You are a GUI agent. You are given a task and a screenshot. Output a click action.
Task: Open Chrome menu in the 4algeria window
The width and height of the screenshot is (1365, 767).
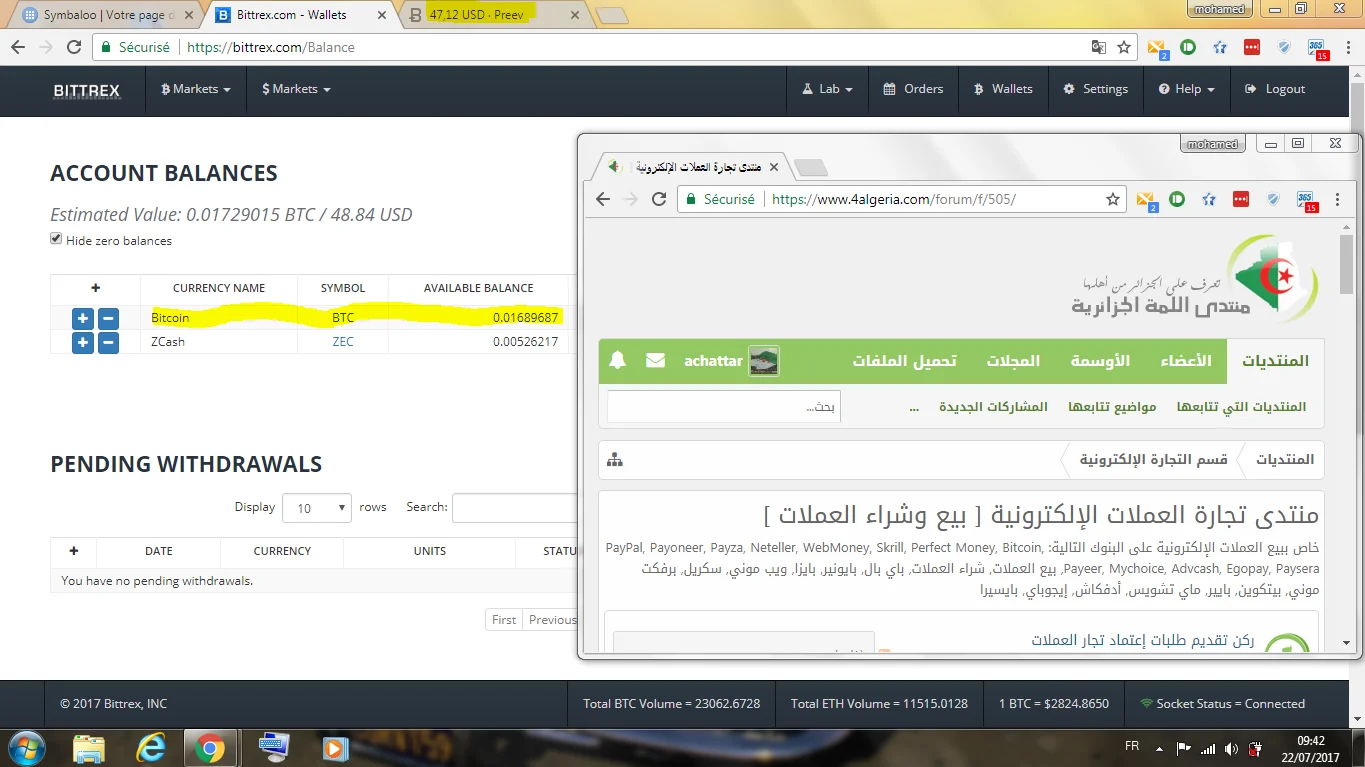1339,199
